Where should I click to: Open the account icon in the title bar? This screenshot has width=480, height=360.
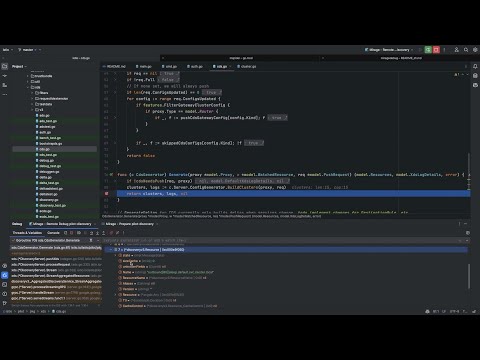pos(456,50)
